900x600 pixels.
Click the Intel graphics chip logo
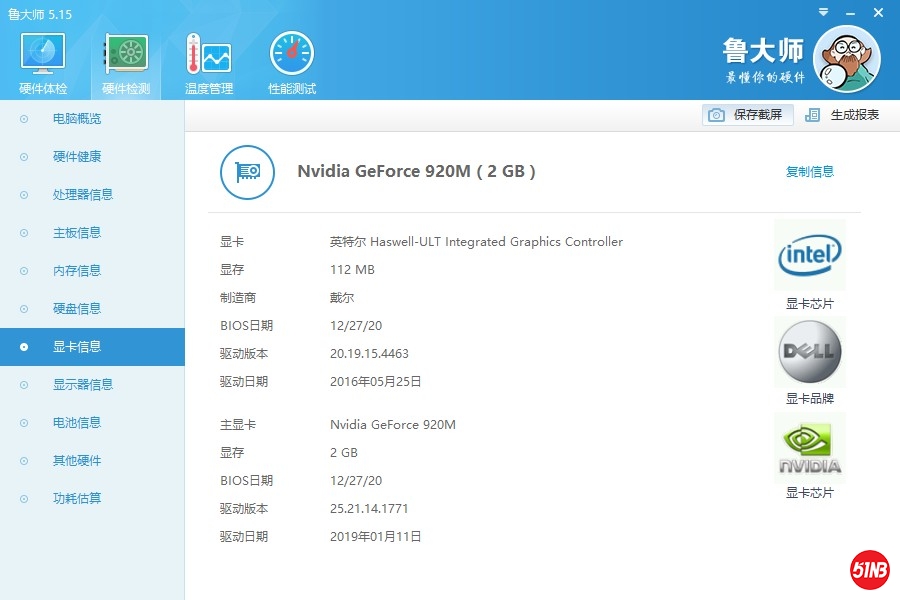click(x=809, y=256)
